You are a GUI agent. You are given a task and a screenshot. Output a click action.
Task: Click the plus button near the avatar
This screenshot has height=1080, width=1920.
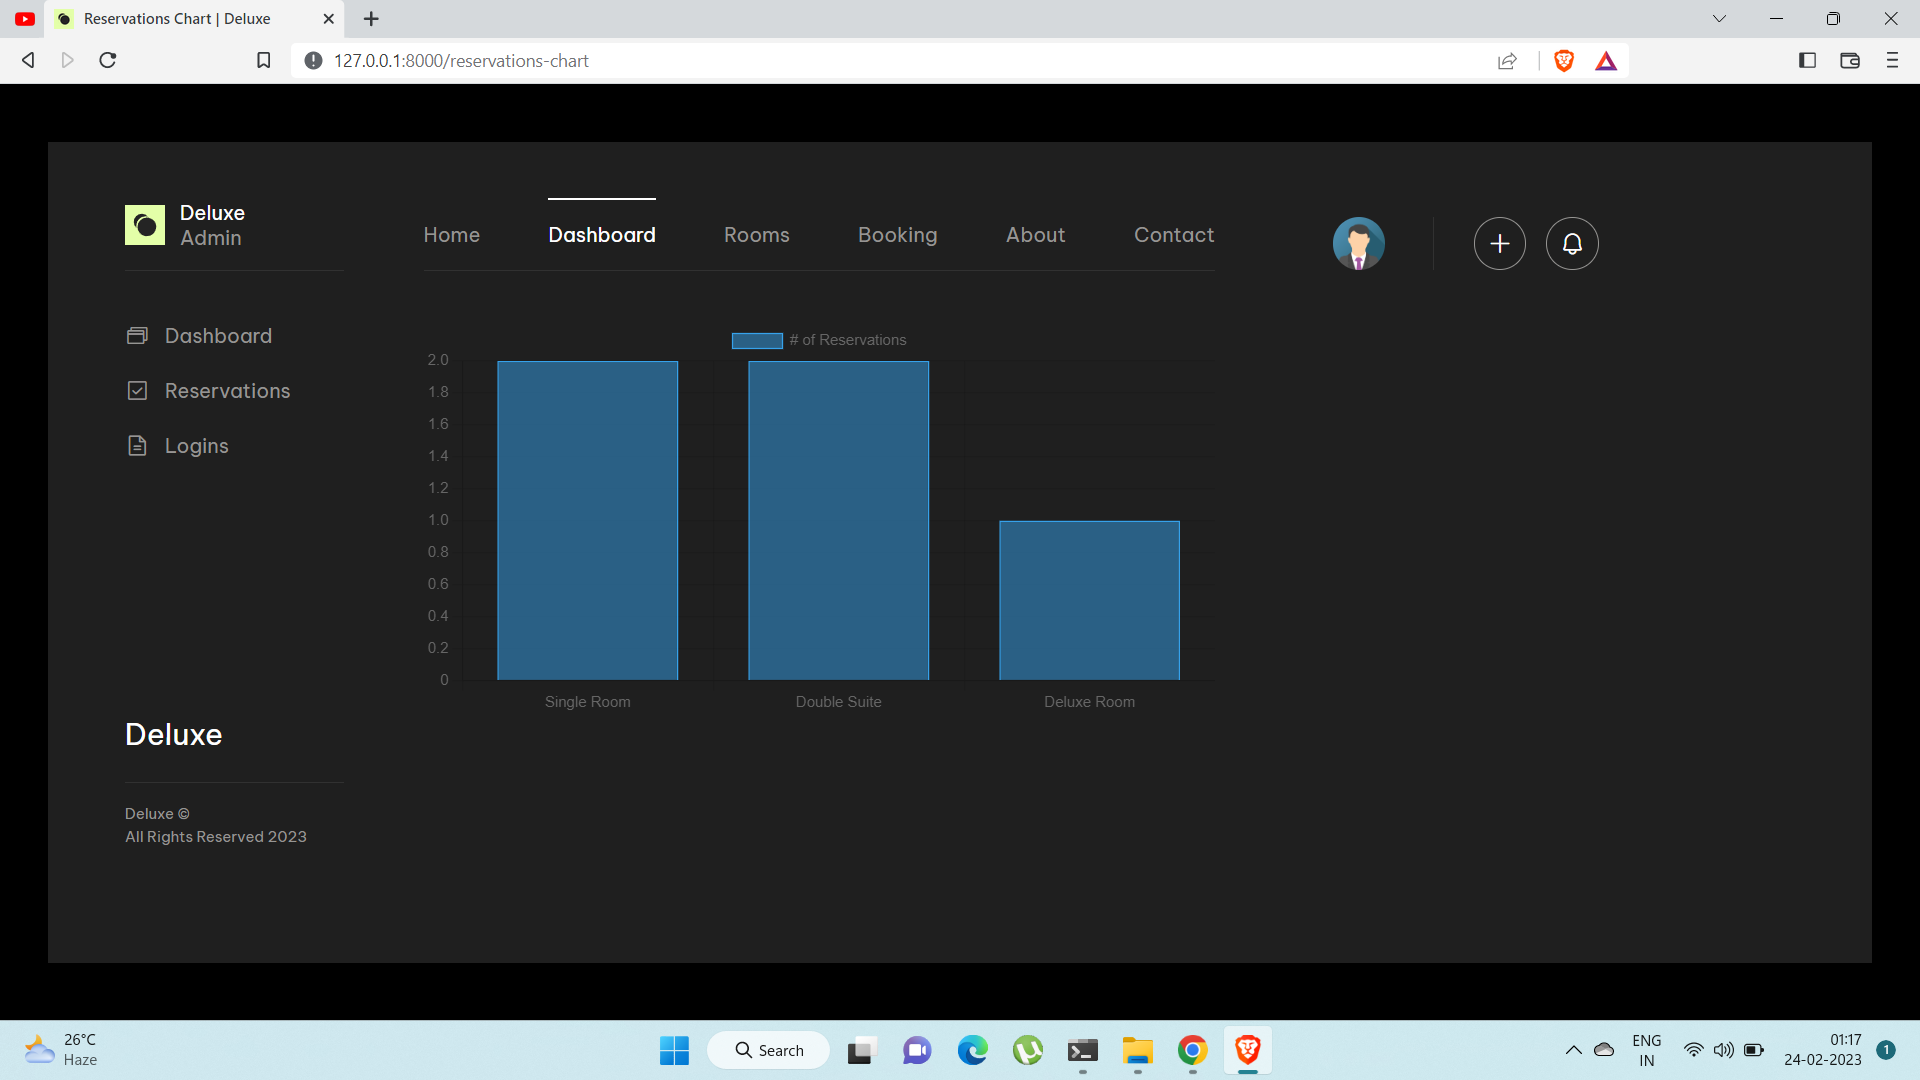1499,243
